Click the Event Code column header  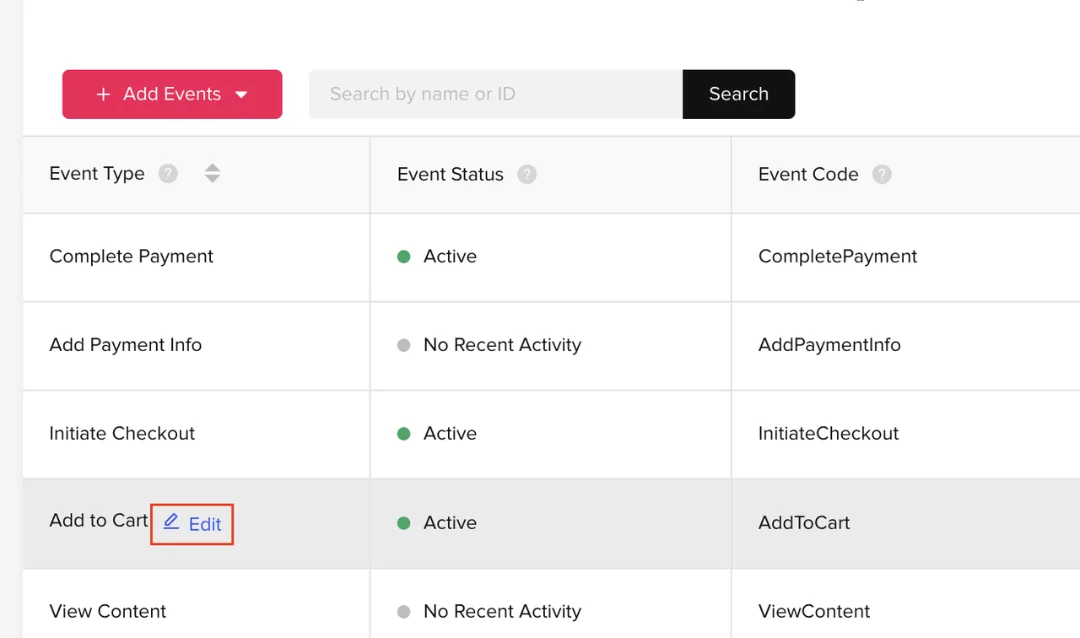[808, 174]
